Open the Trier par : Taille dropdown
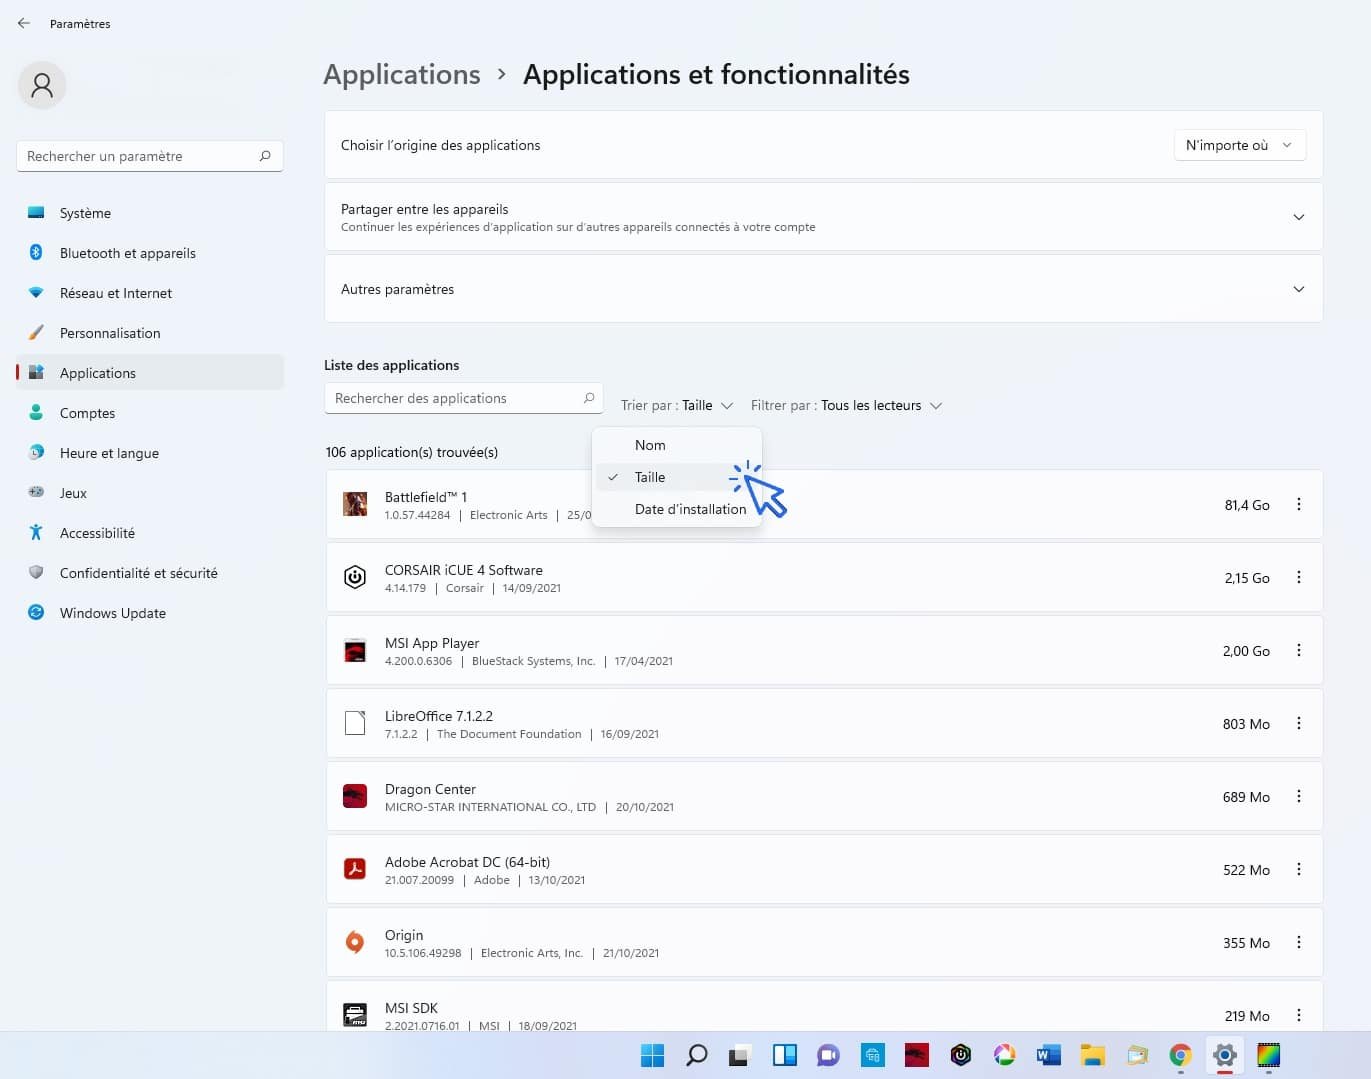Image resolution: width=1371 pixels, height=1079 pixels. (x=677, y=405)
